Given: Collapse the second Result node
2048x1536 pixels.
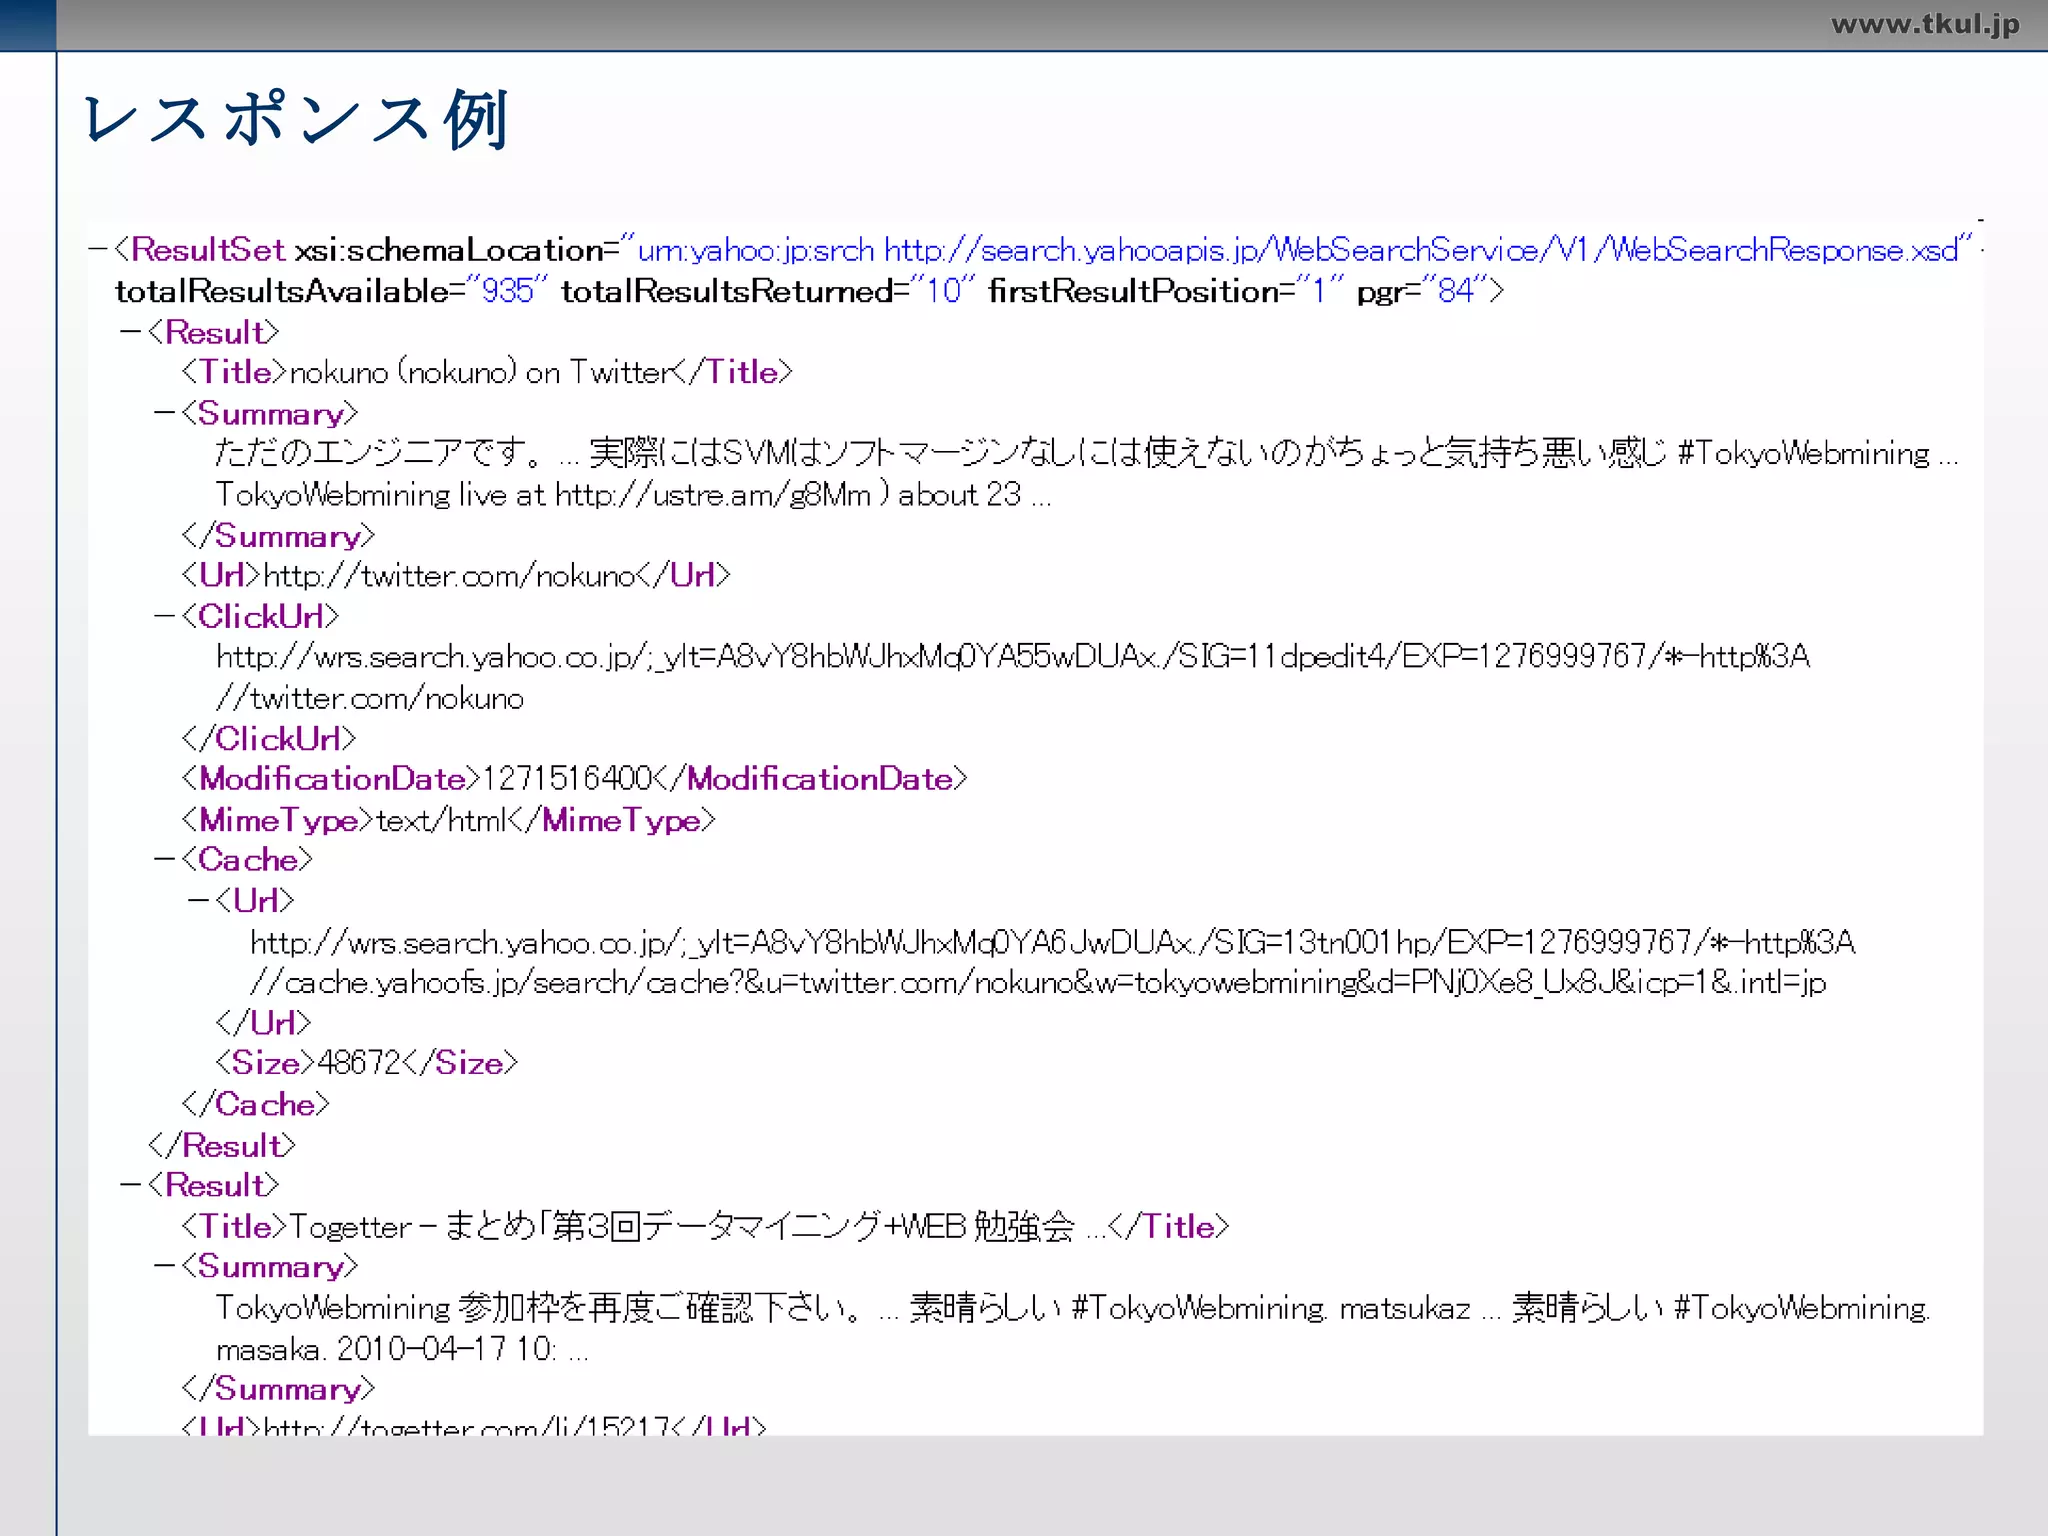Looking at the screenshot, I should [x=131, y=1185].
